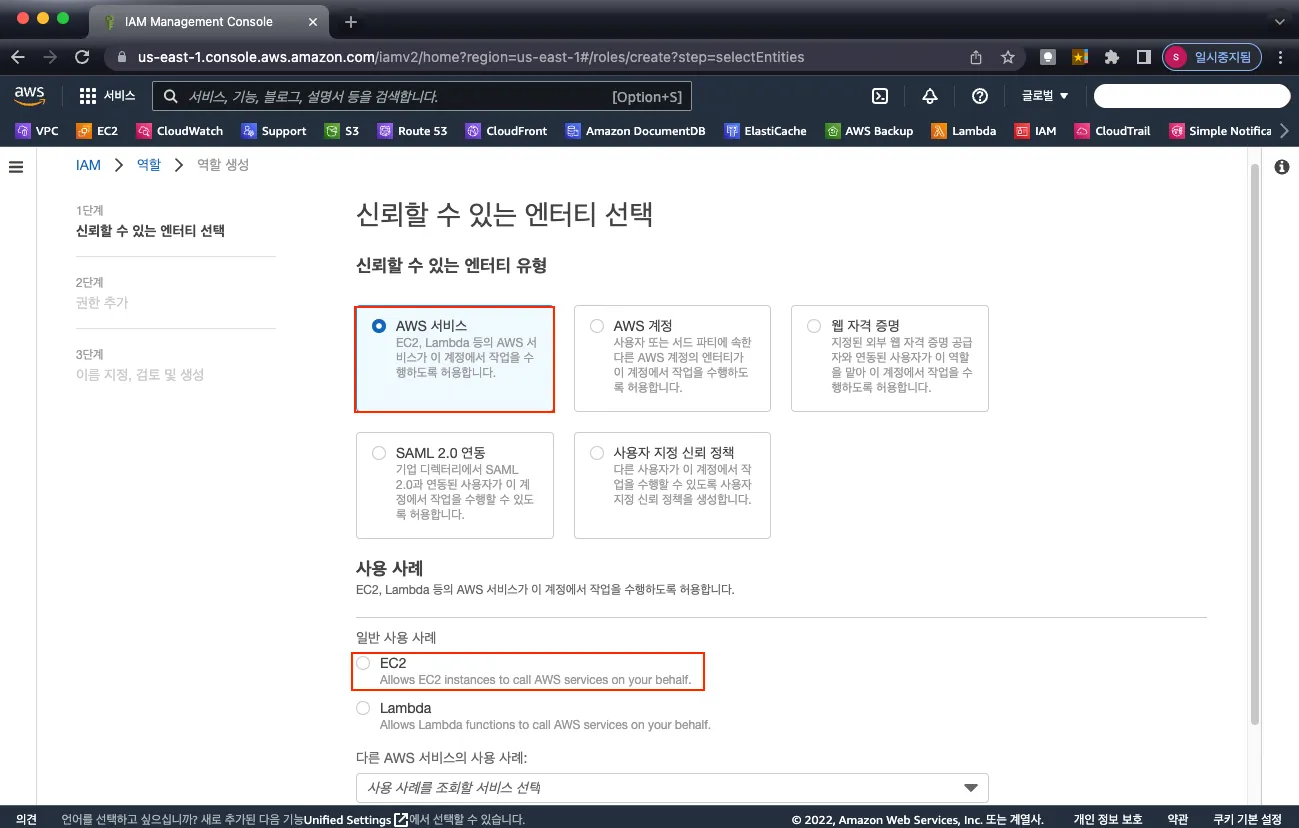1299x828 pixels.
Task: Open the Amazon DocumentDB favorite shortcut
Action: coord(635,131)
